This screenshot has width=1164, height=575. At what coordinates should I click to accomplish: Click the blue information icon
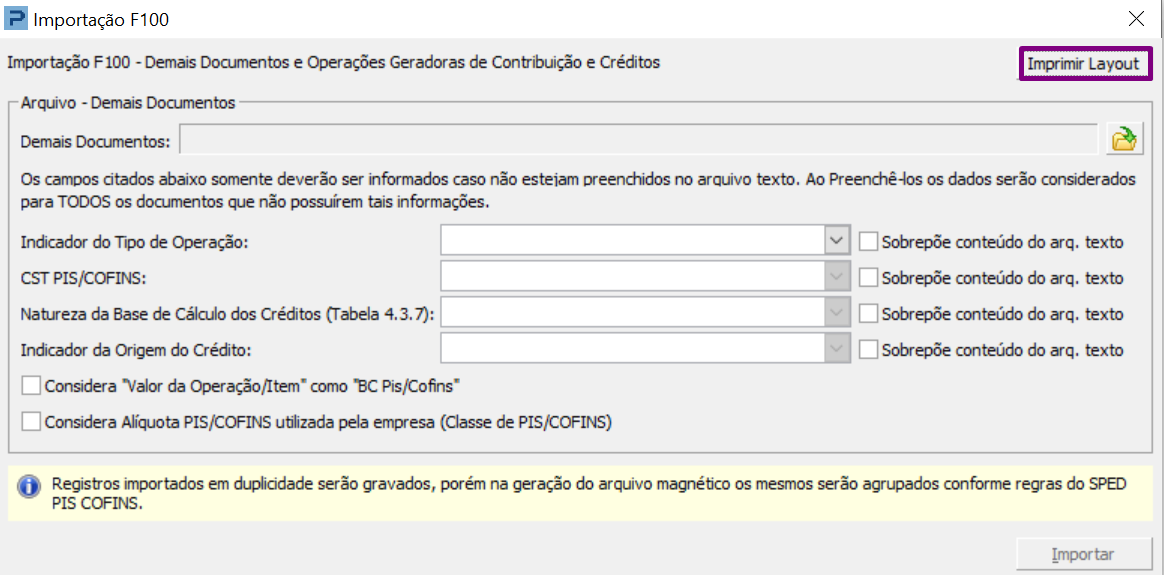(x=30, y=486)
